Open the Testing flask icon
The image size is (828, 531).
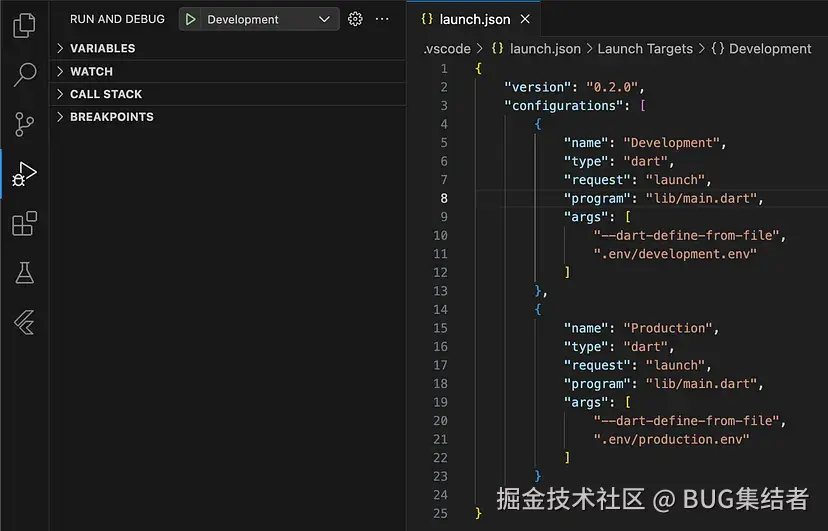pyautogui.click(x=24, y=273)
